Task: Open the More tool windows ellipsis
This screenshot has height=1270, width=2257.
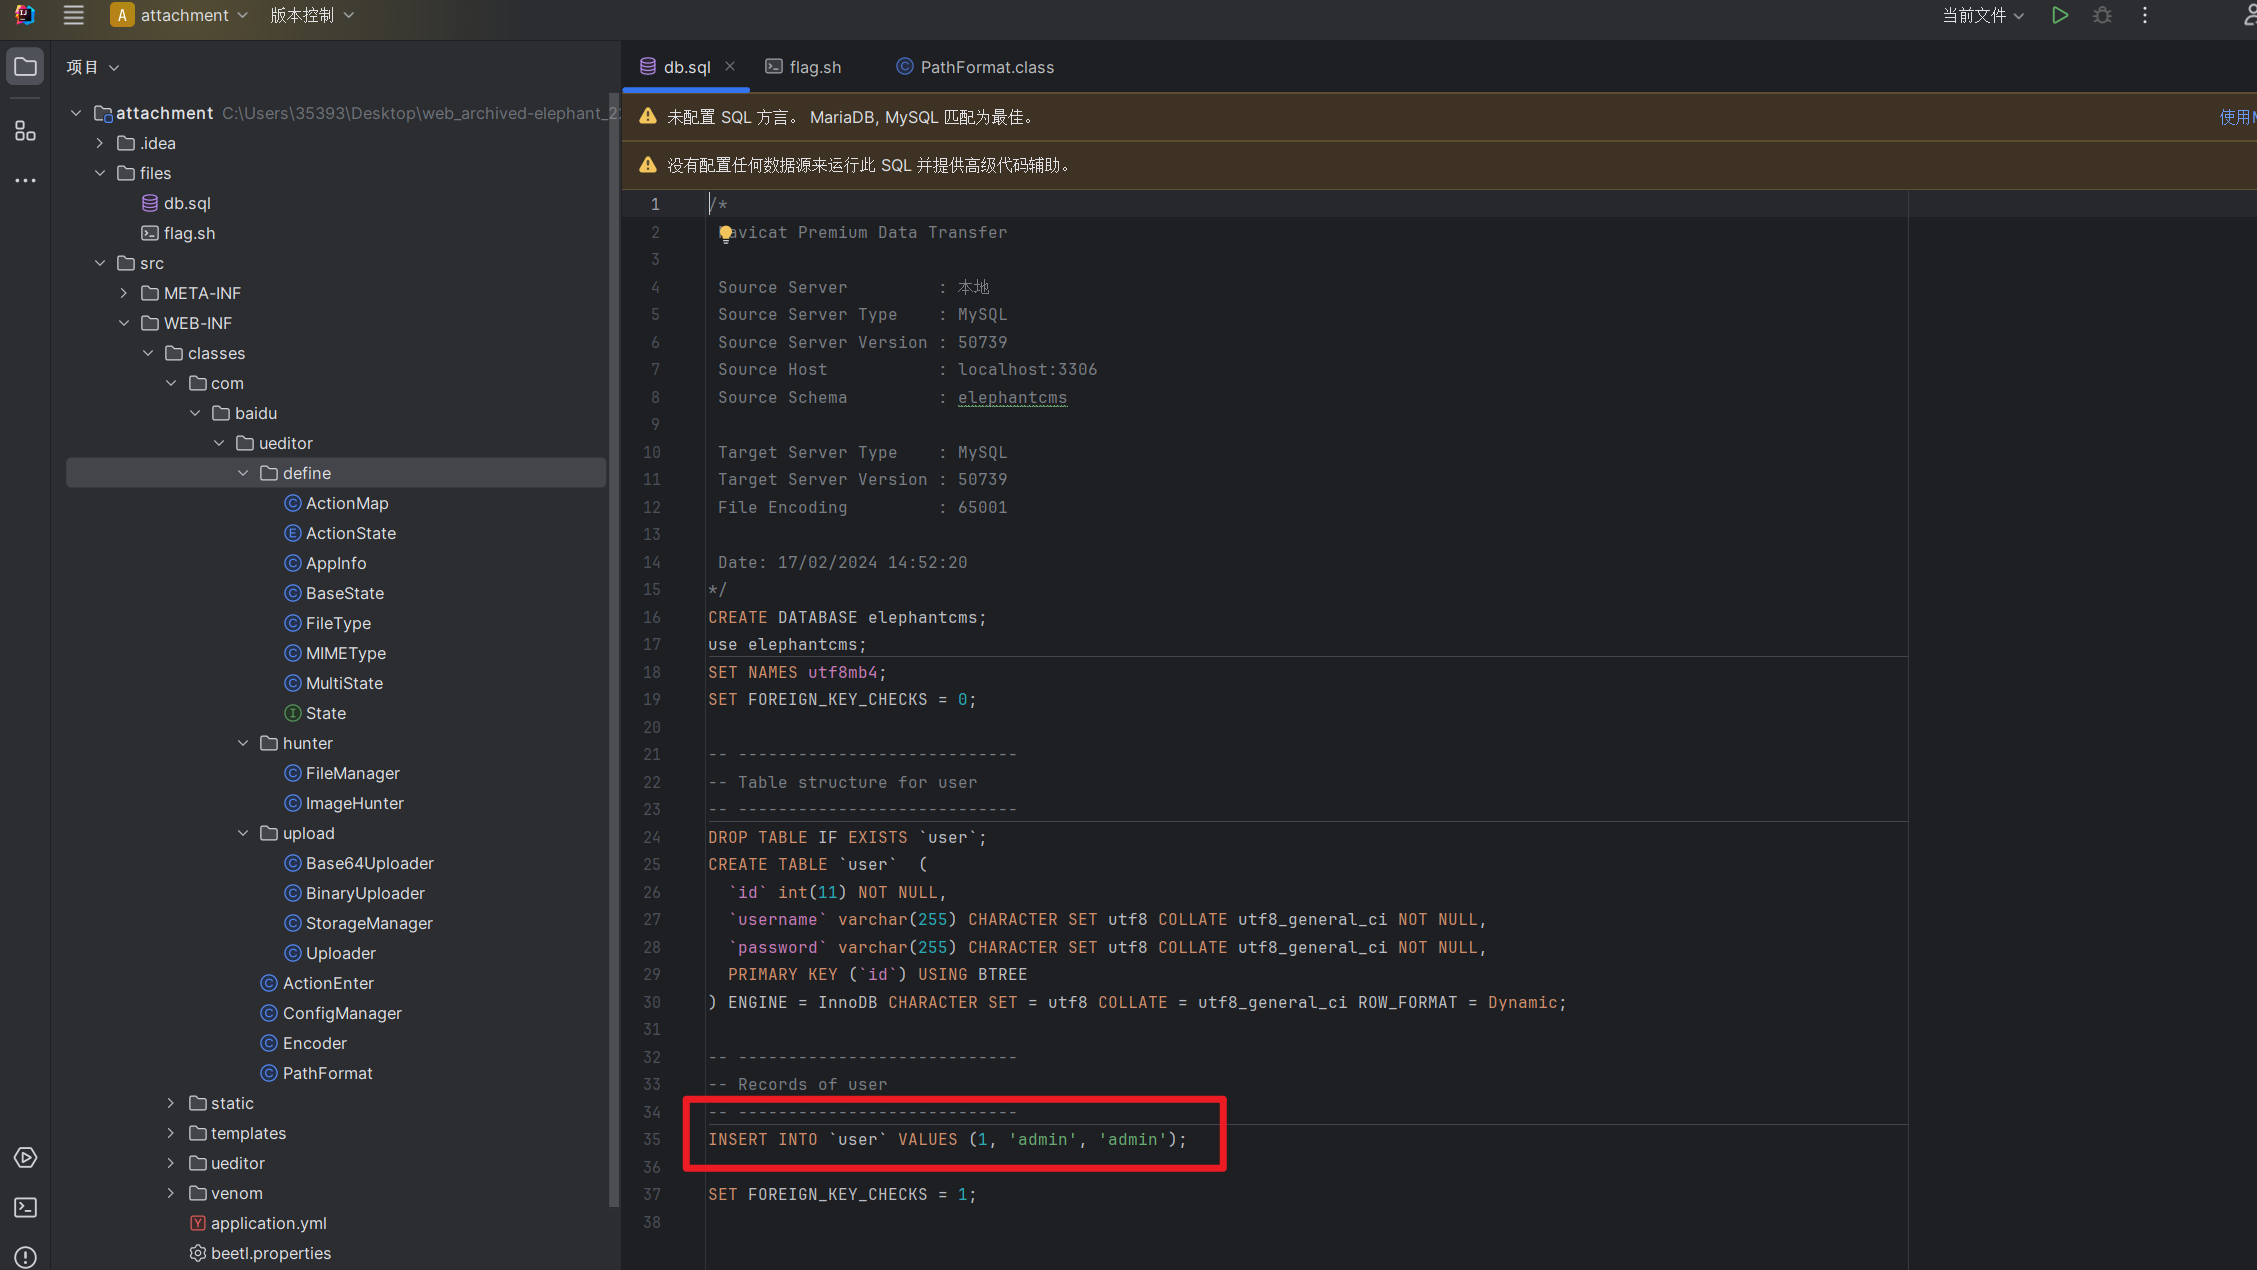Action: (x=25, y=181)
